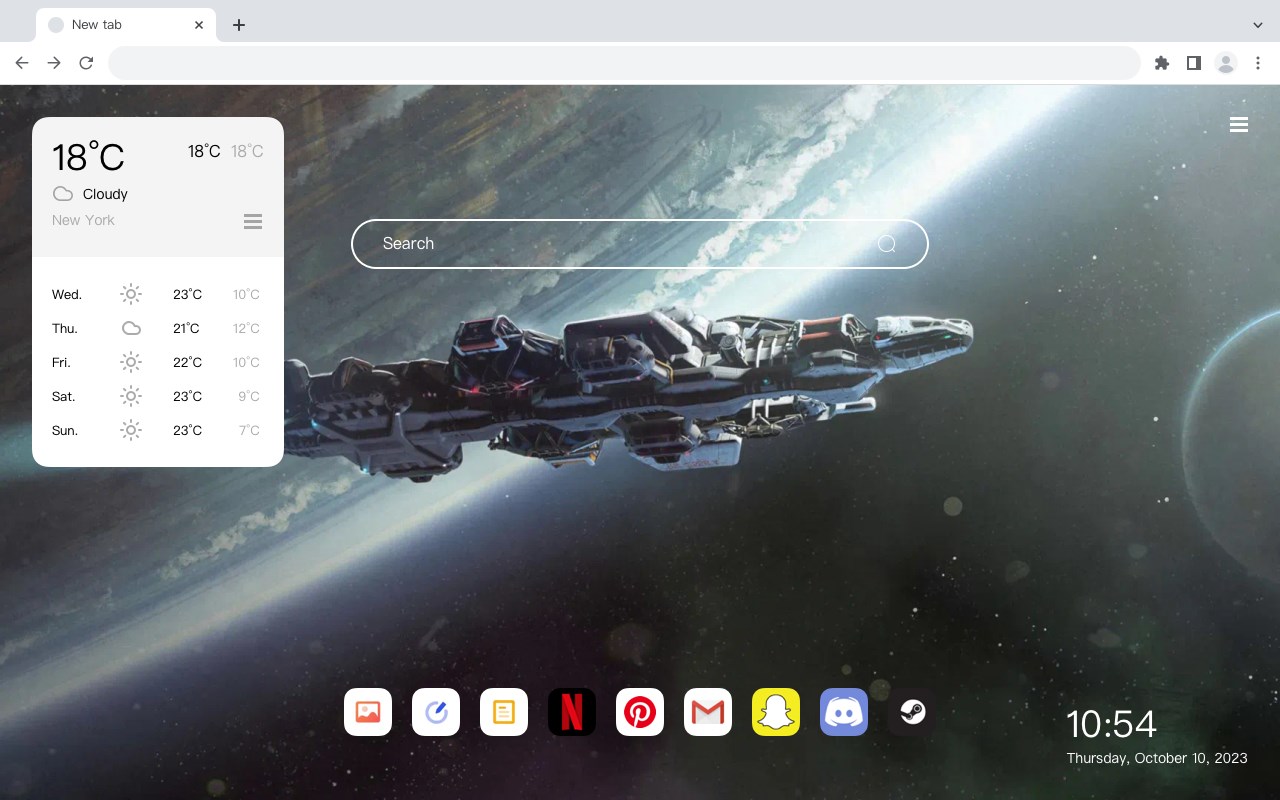The width and height of the screenshot is (1280, 800).
Task: Click the 21°C high for Thursday
Action: [x=186, y=328]
